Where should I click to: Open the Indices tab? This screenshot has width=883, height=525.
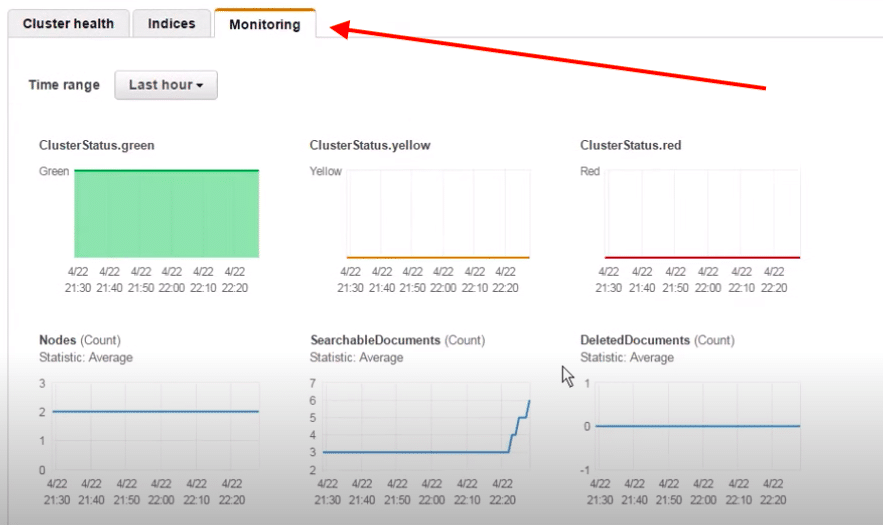(171, 24)
